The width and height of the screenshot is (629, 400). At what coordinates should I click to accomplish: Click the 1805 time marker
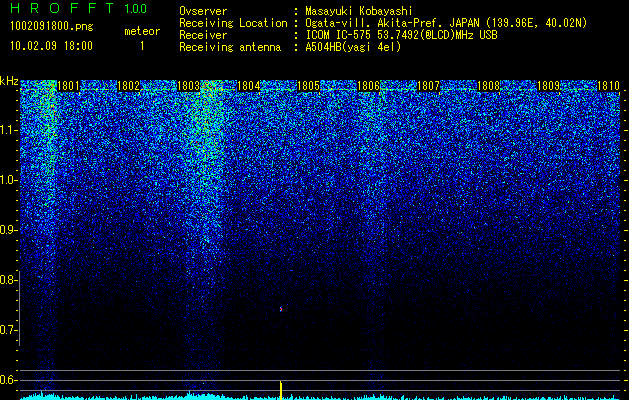(308, 86)
